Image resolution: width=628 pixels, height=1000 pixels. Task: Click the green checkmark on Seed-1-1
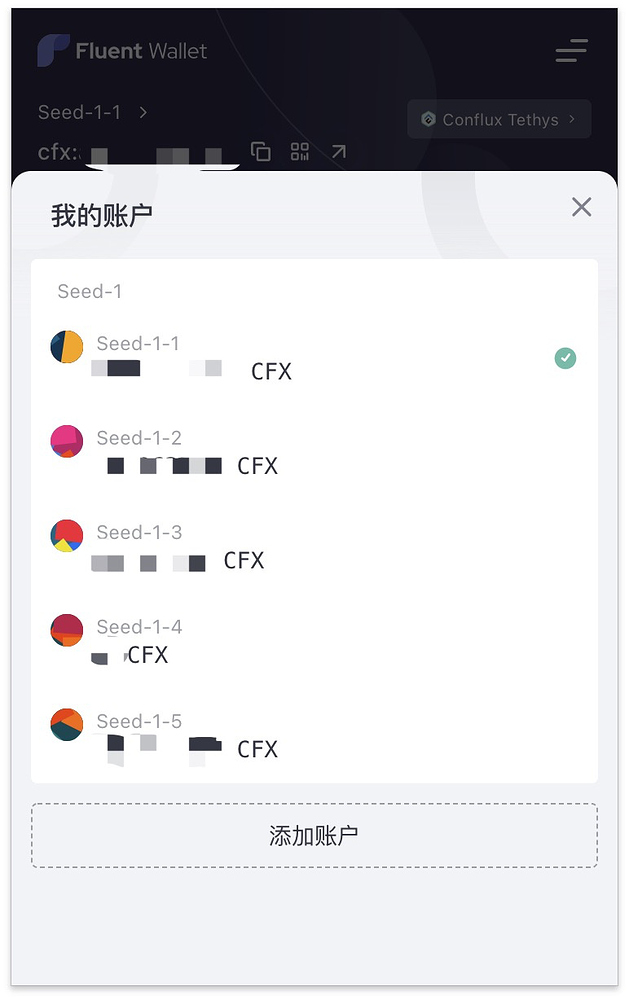tap(565, 357)
